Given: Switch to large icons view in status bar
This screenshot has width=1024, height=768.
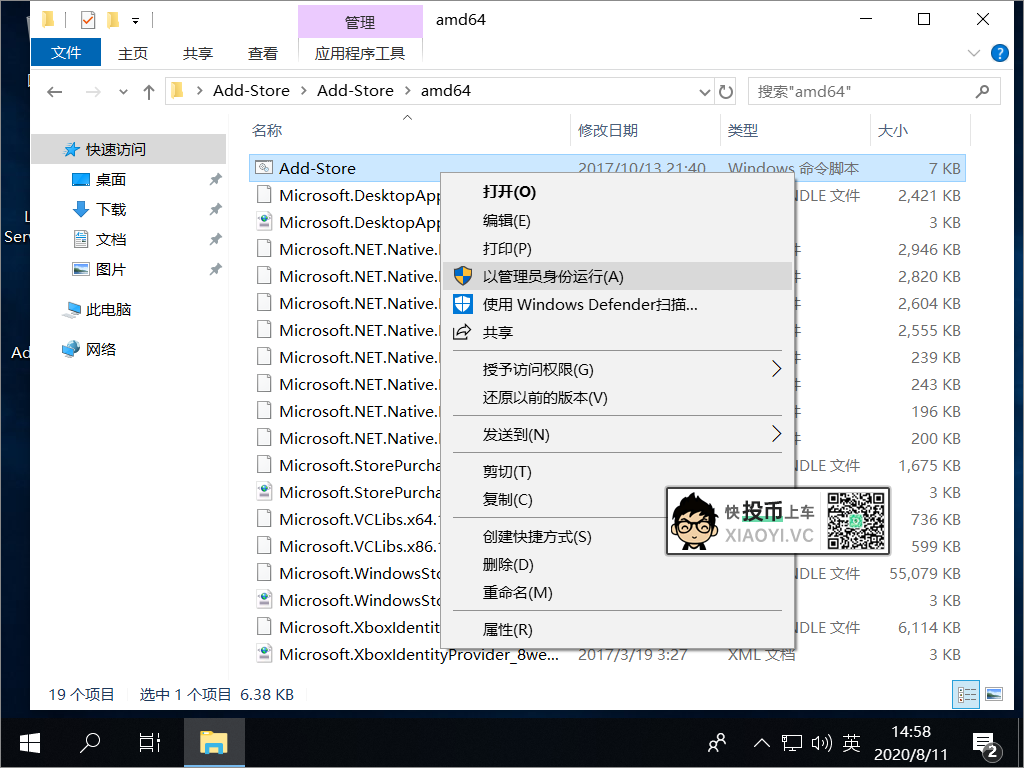Looking at the screenshot, I should coord(993,694).
